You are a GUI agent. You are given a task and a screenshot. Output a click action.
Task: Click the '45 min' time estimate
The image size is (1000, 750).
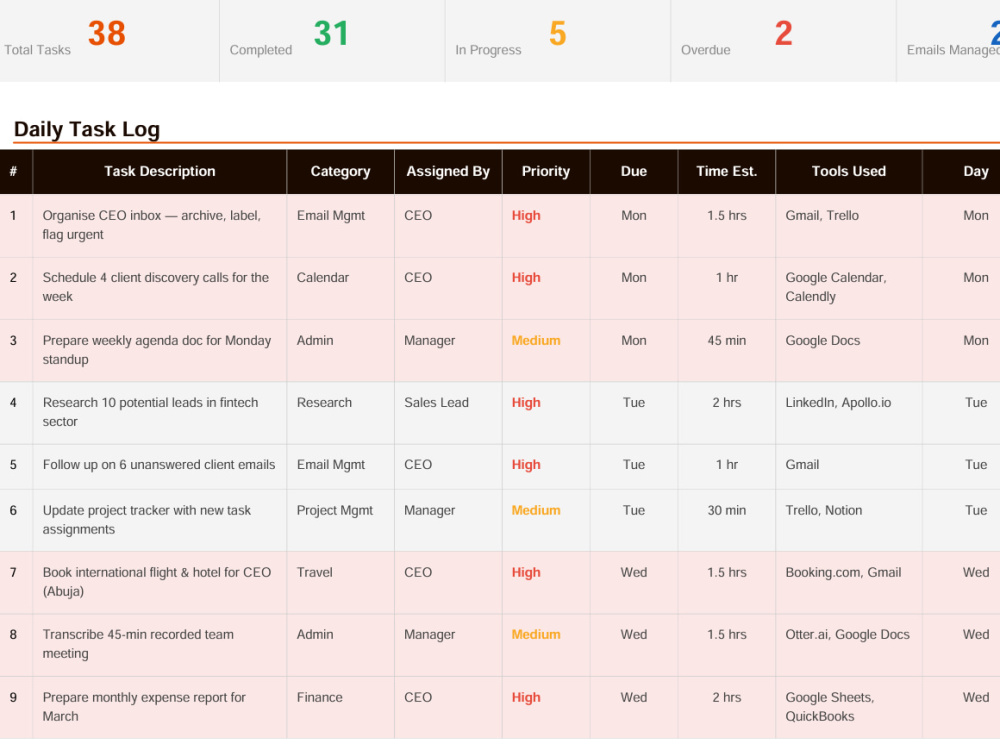click(726, 341)
